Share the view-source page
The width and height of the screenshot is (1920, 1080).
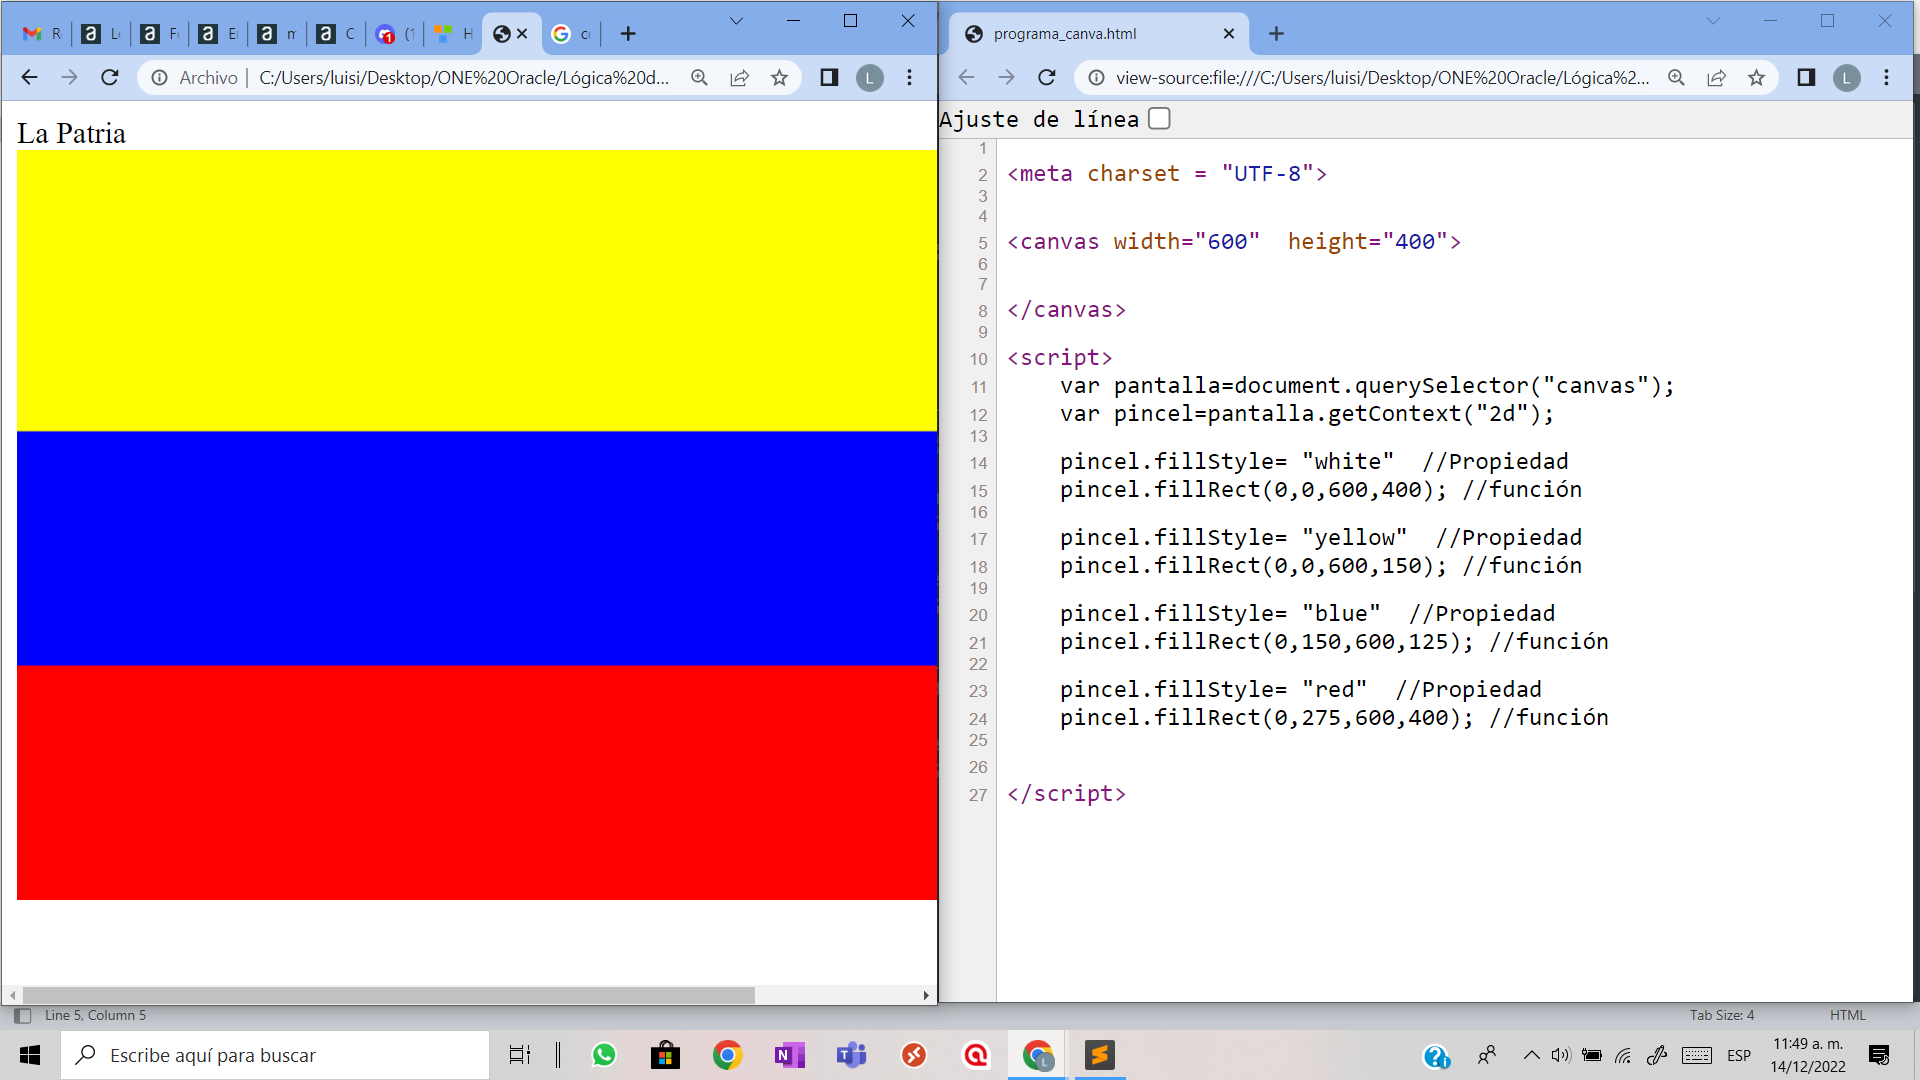coord(1716,77)
